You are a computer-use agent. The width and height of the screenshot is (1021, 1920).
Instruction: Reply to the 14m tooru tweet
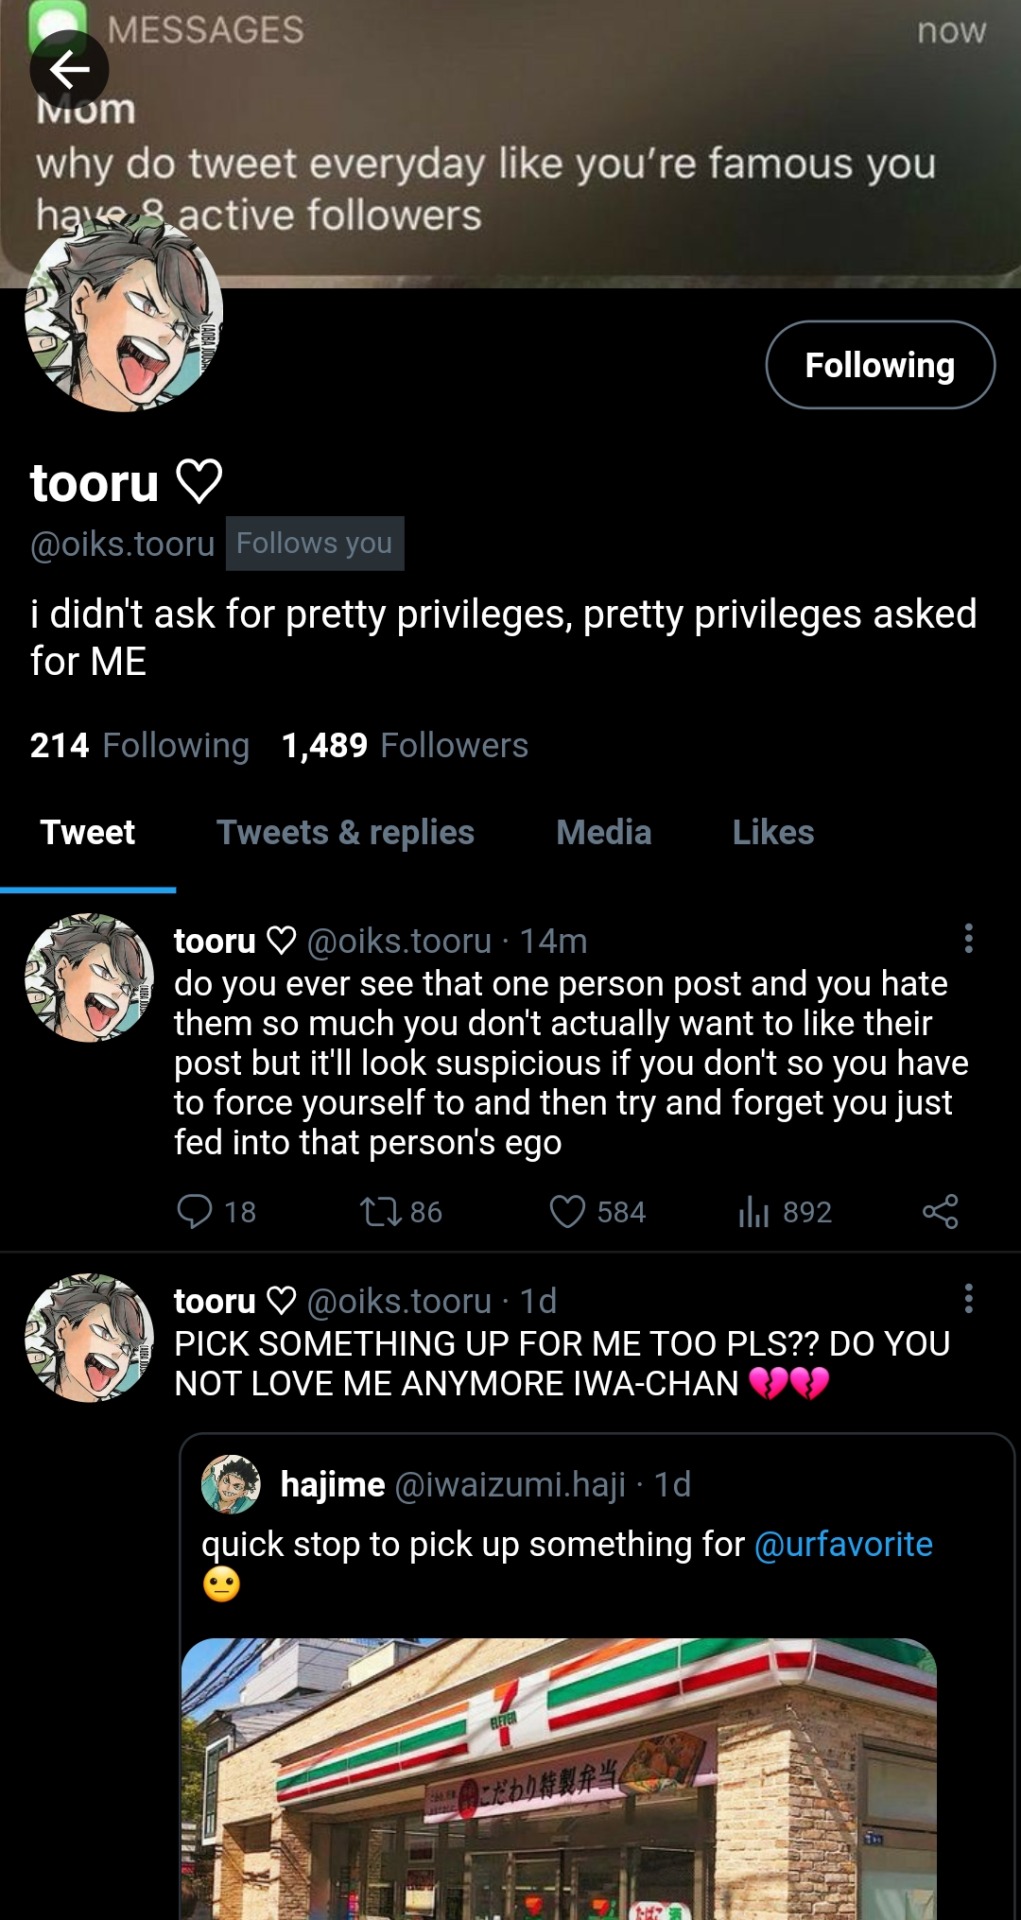194,1211
